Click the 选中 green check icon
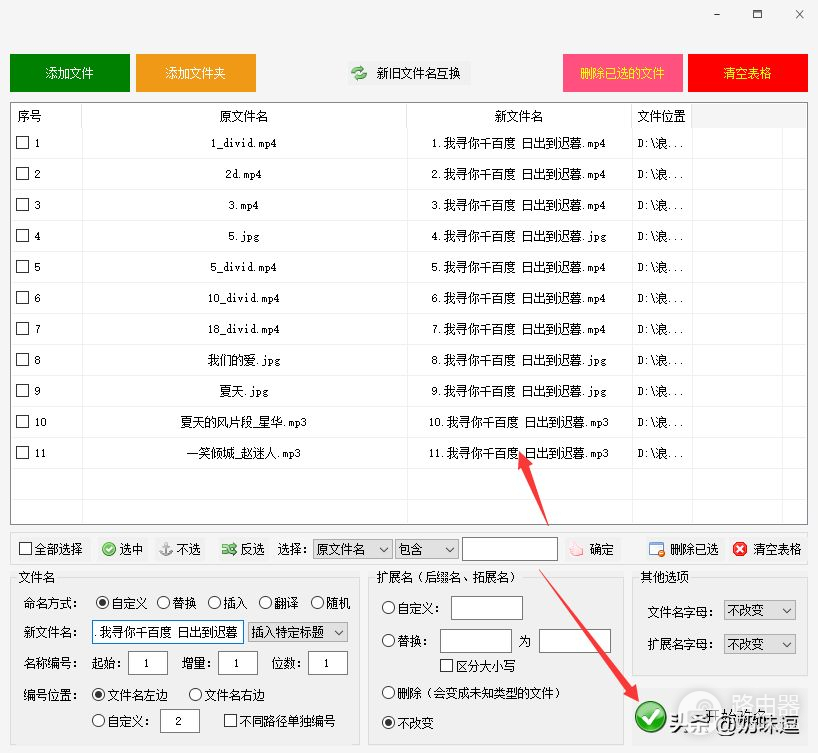This screenshot has width=818, height=753. 109,549
